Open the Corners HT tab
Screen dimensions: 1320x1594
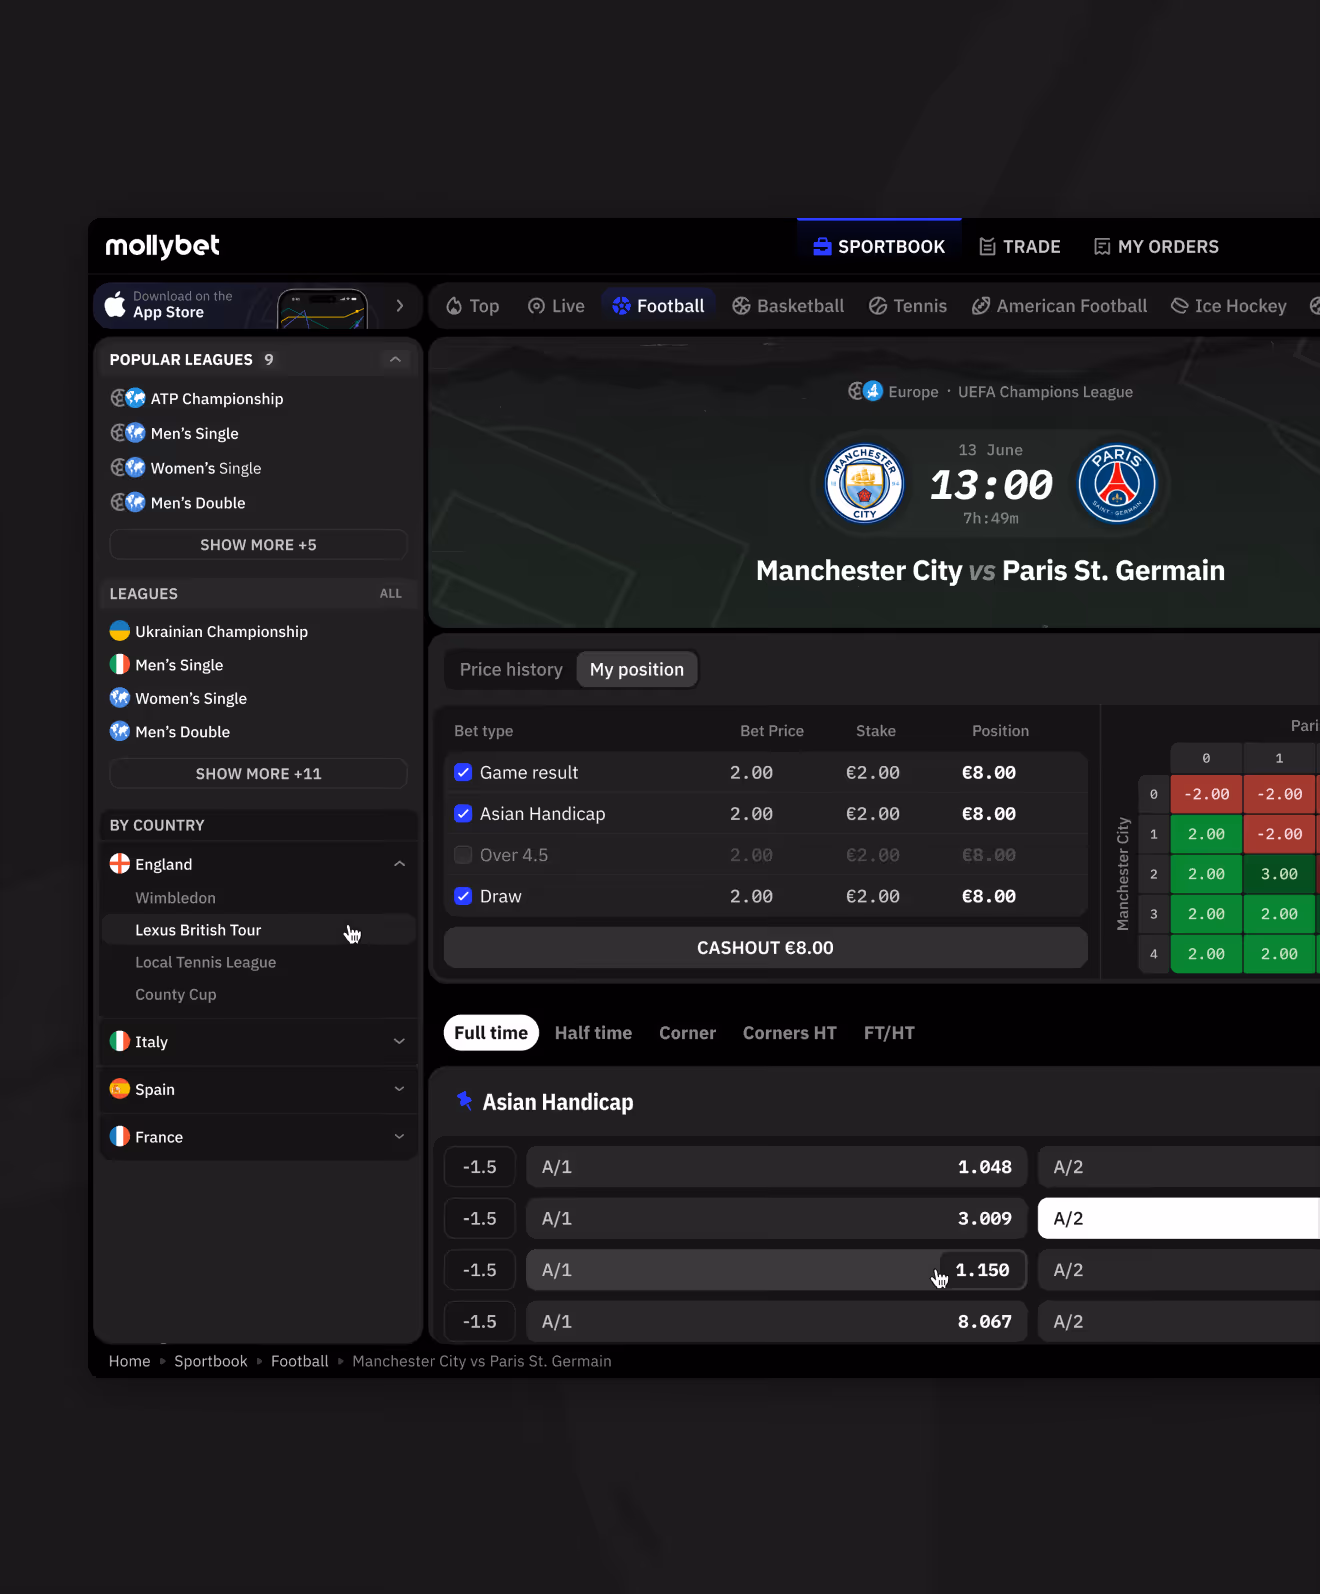(x=789, y=1033)
